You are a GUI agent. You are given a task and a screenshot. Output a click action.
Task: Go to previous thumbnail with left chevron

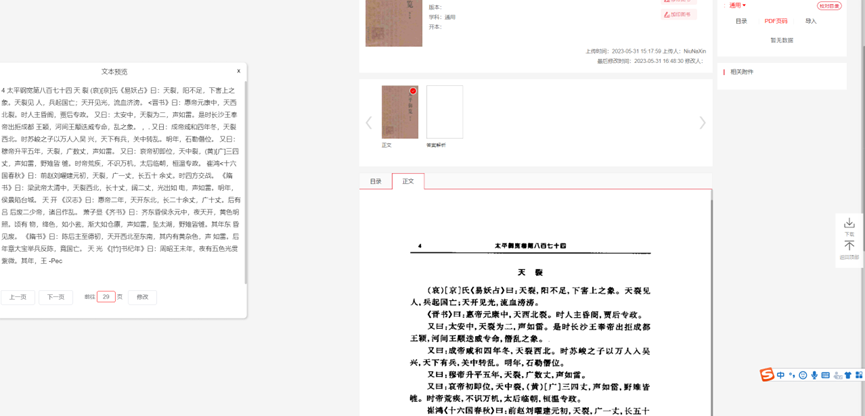point(368,123)
